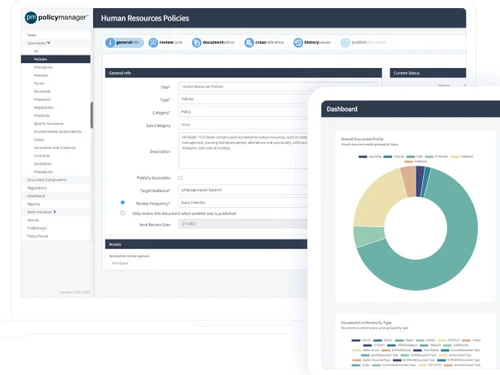Click the publish document icon
This screenshot has width=500, height=375.
(x=345, y=42)
